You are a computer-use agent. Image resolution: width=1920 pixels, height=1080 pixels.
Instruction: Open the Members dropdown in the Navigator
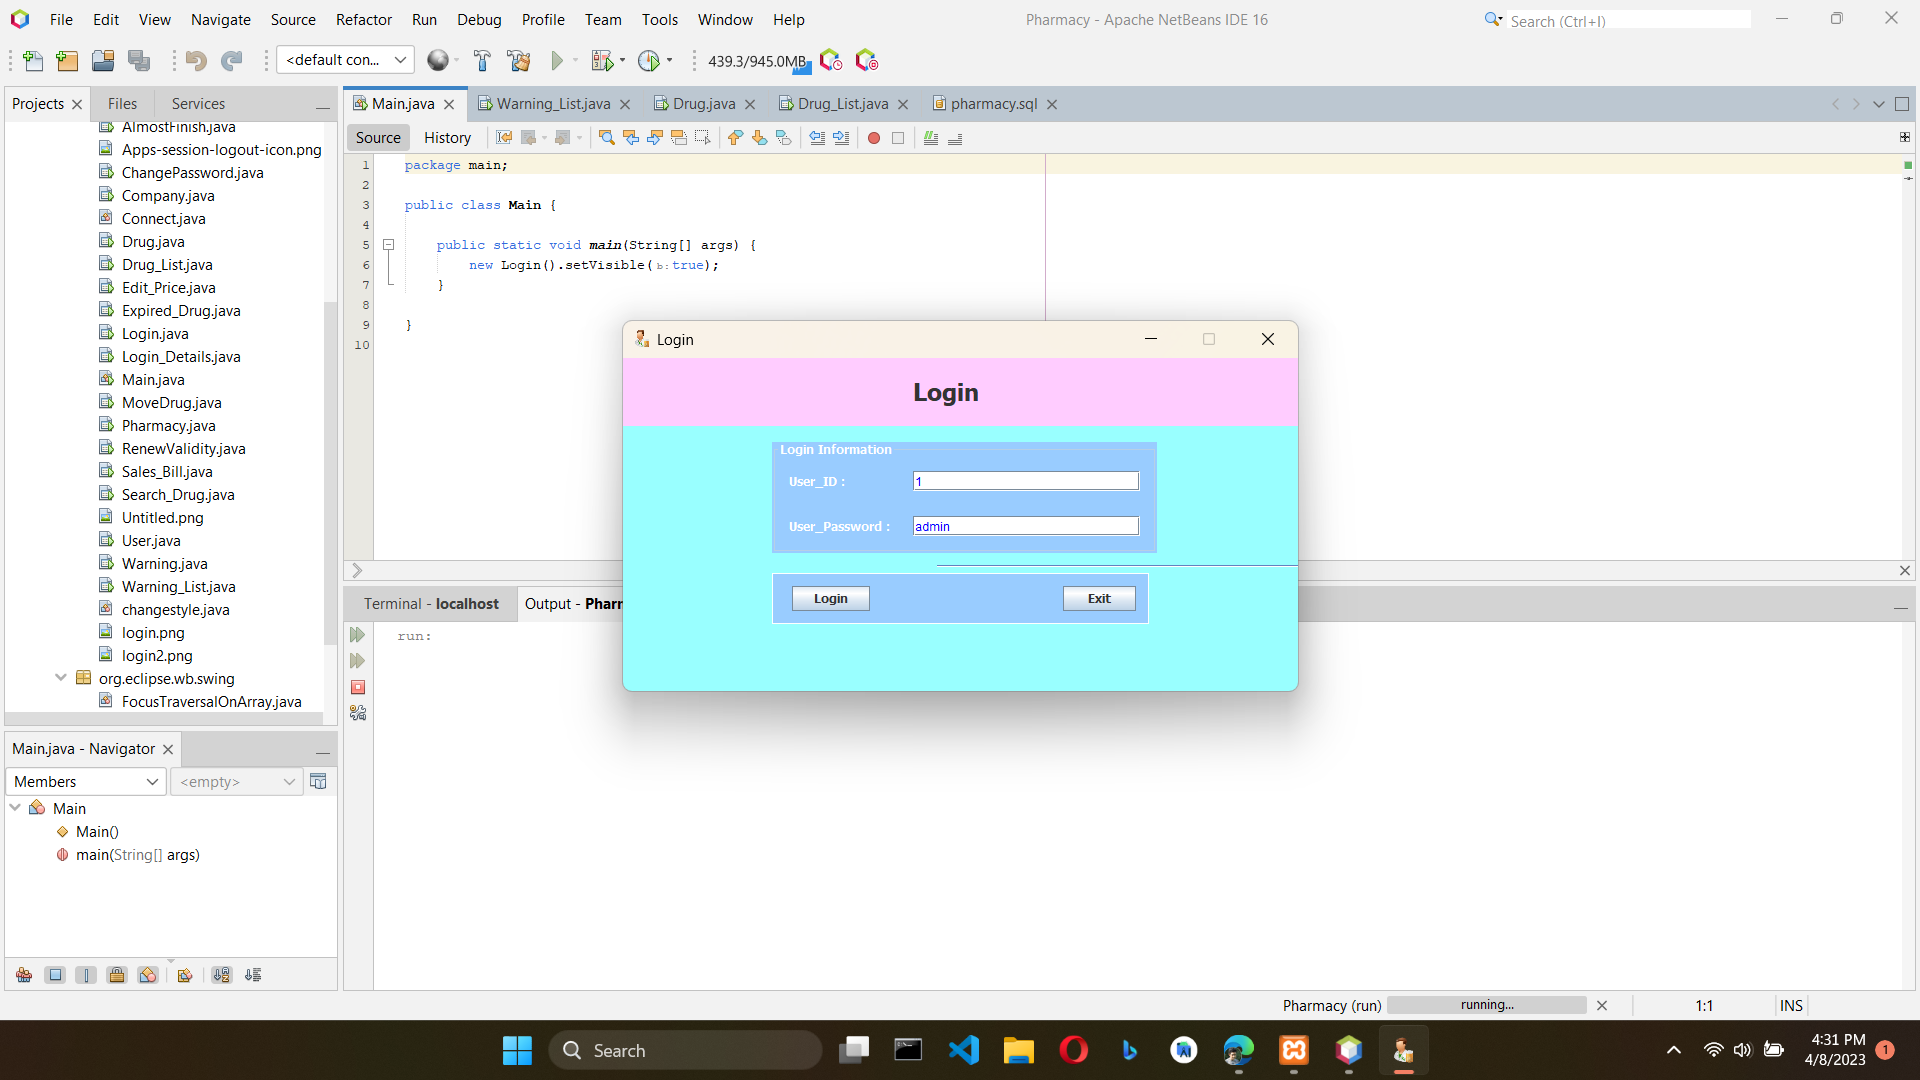click(x=85, y=782)
